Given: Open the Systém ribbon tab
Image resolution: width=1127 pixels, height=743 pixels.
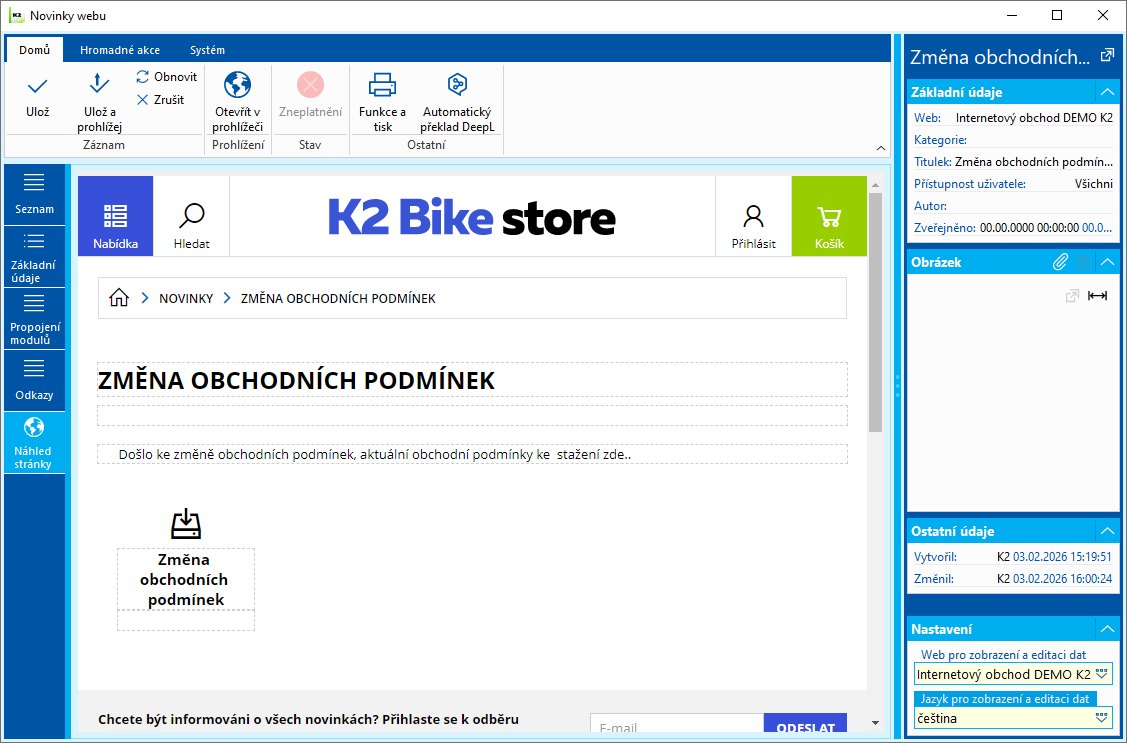Looking at the screenshot, I should click(x=207, y=50).
